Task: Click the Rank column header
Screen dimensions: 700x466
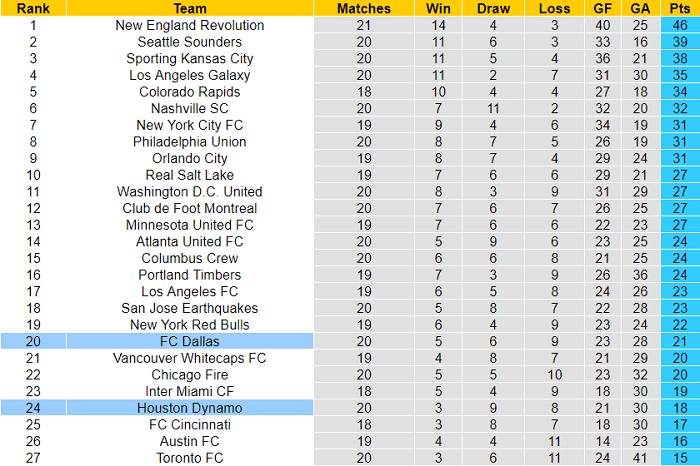Action: [33, 8]
